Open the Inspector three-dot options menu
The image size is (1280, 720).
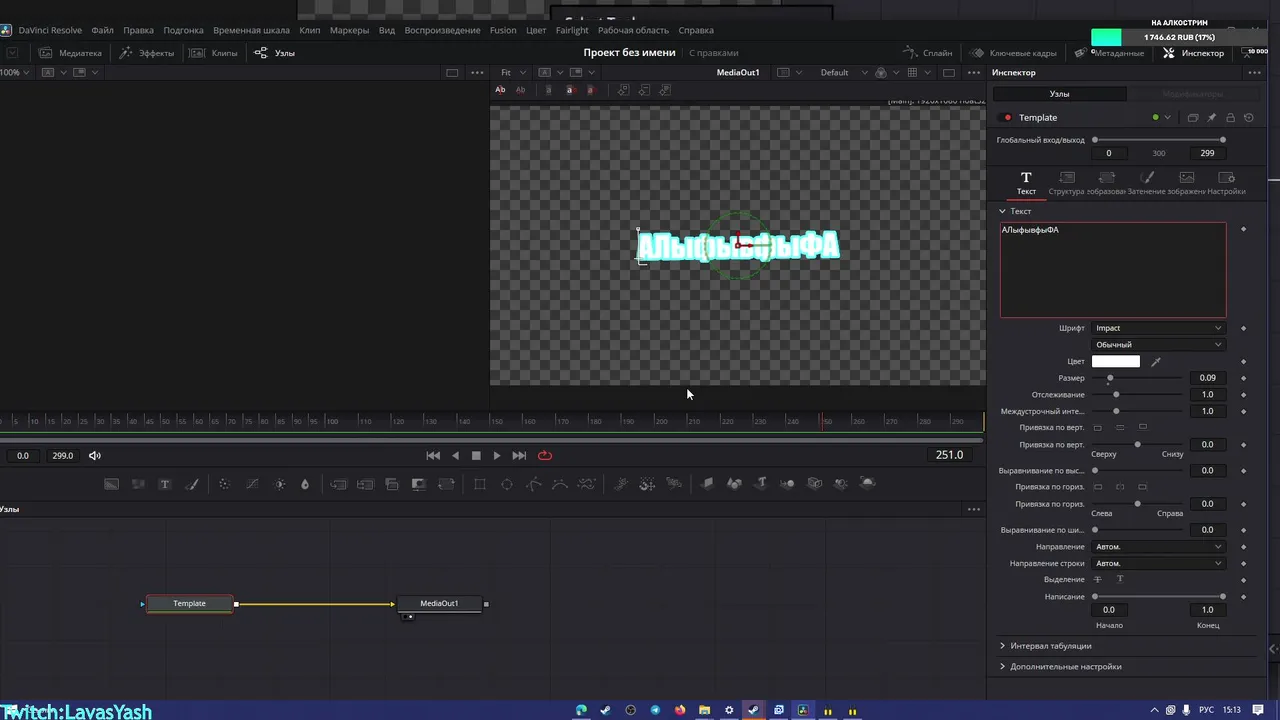pyautogui.click(x=1255, y=72)
